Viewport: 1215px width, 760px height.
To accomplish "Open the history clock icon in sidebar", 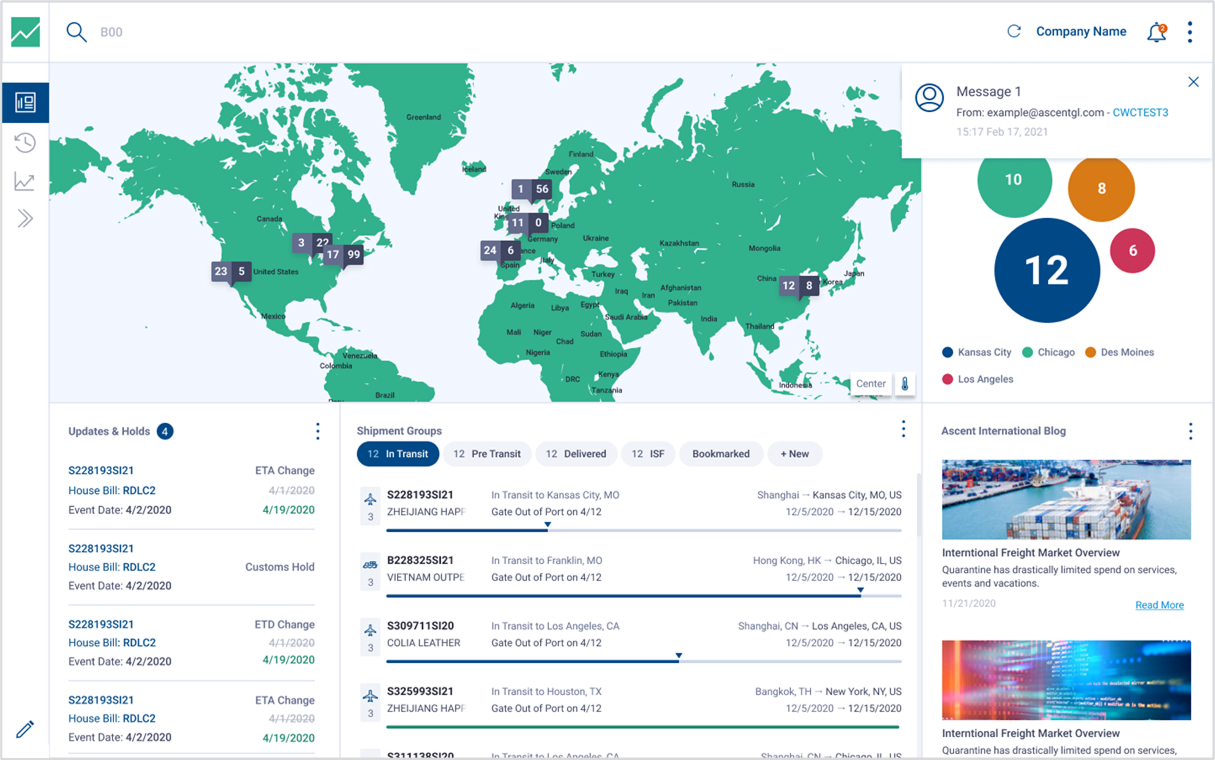I will [x=25, y=143].
